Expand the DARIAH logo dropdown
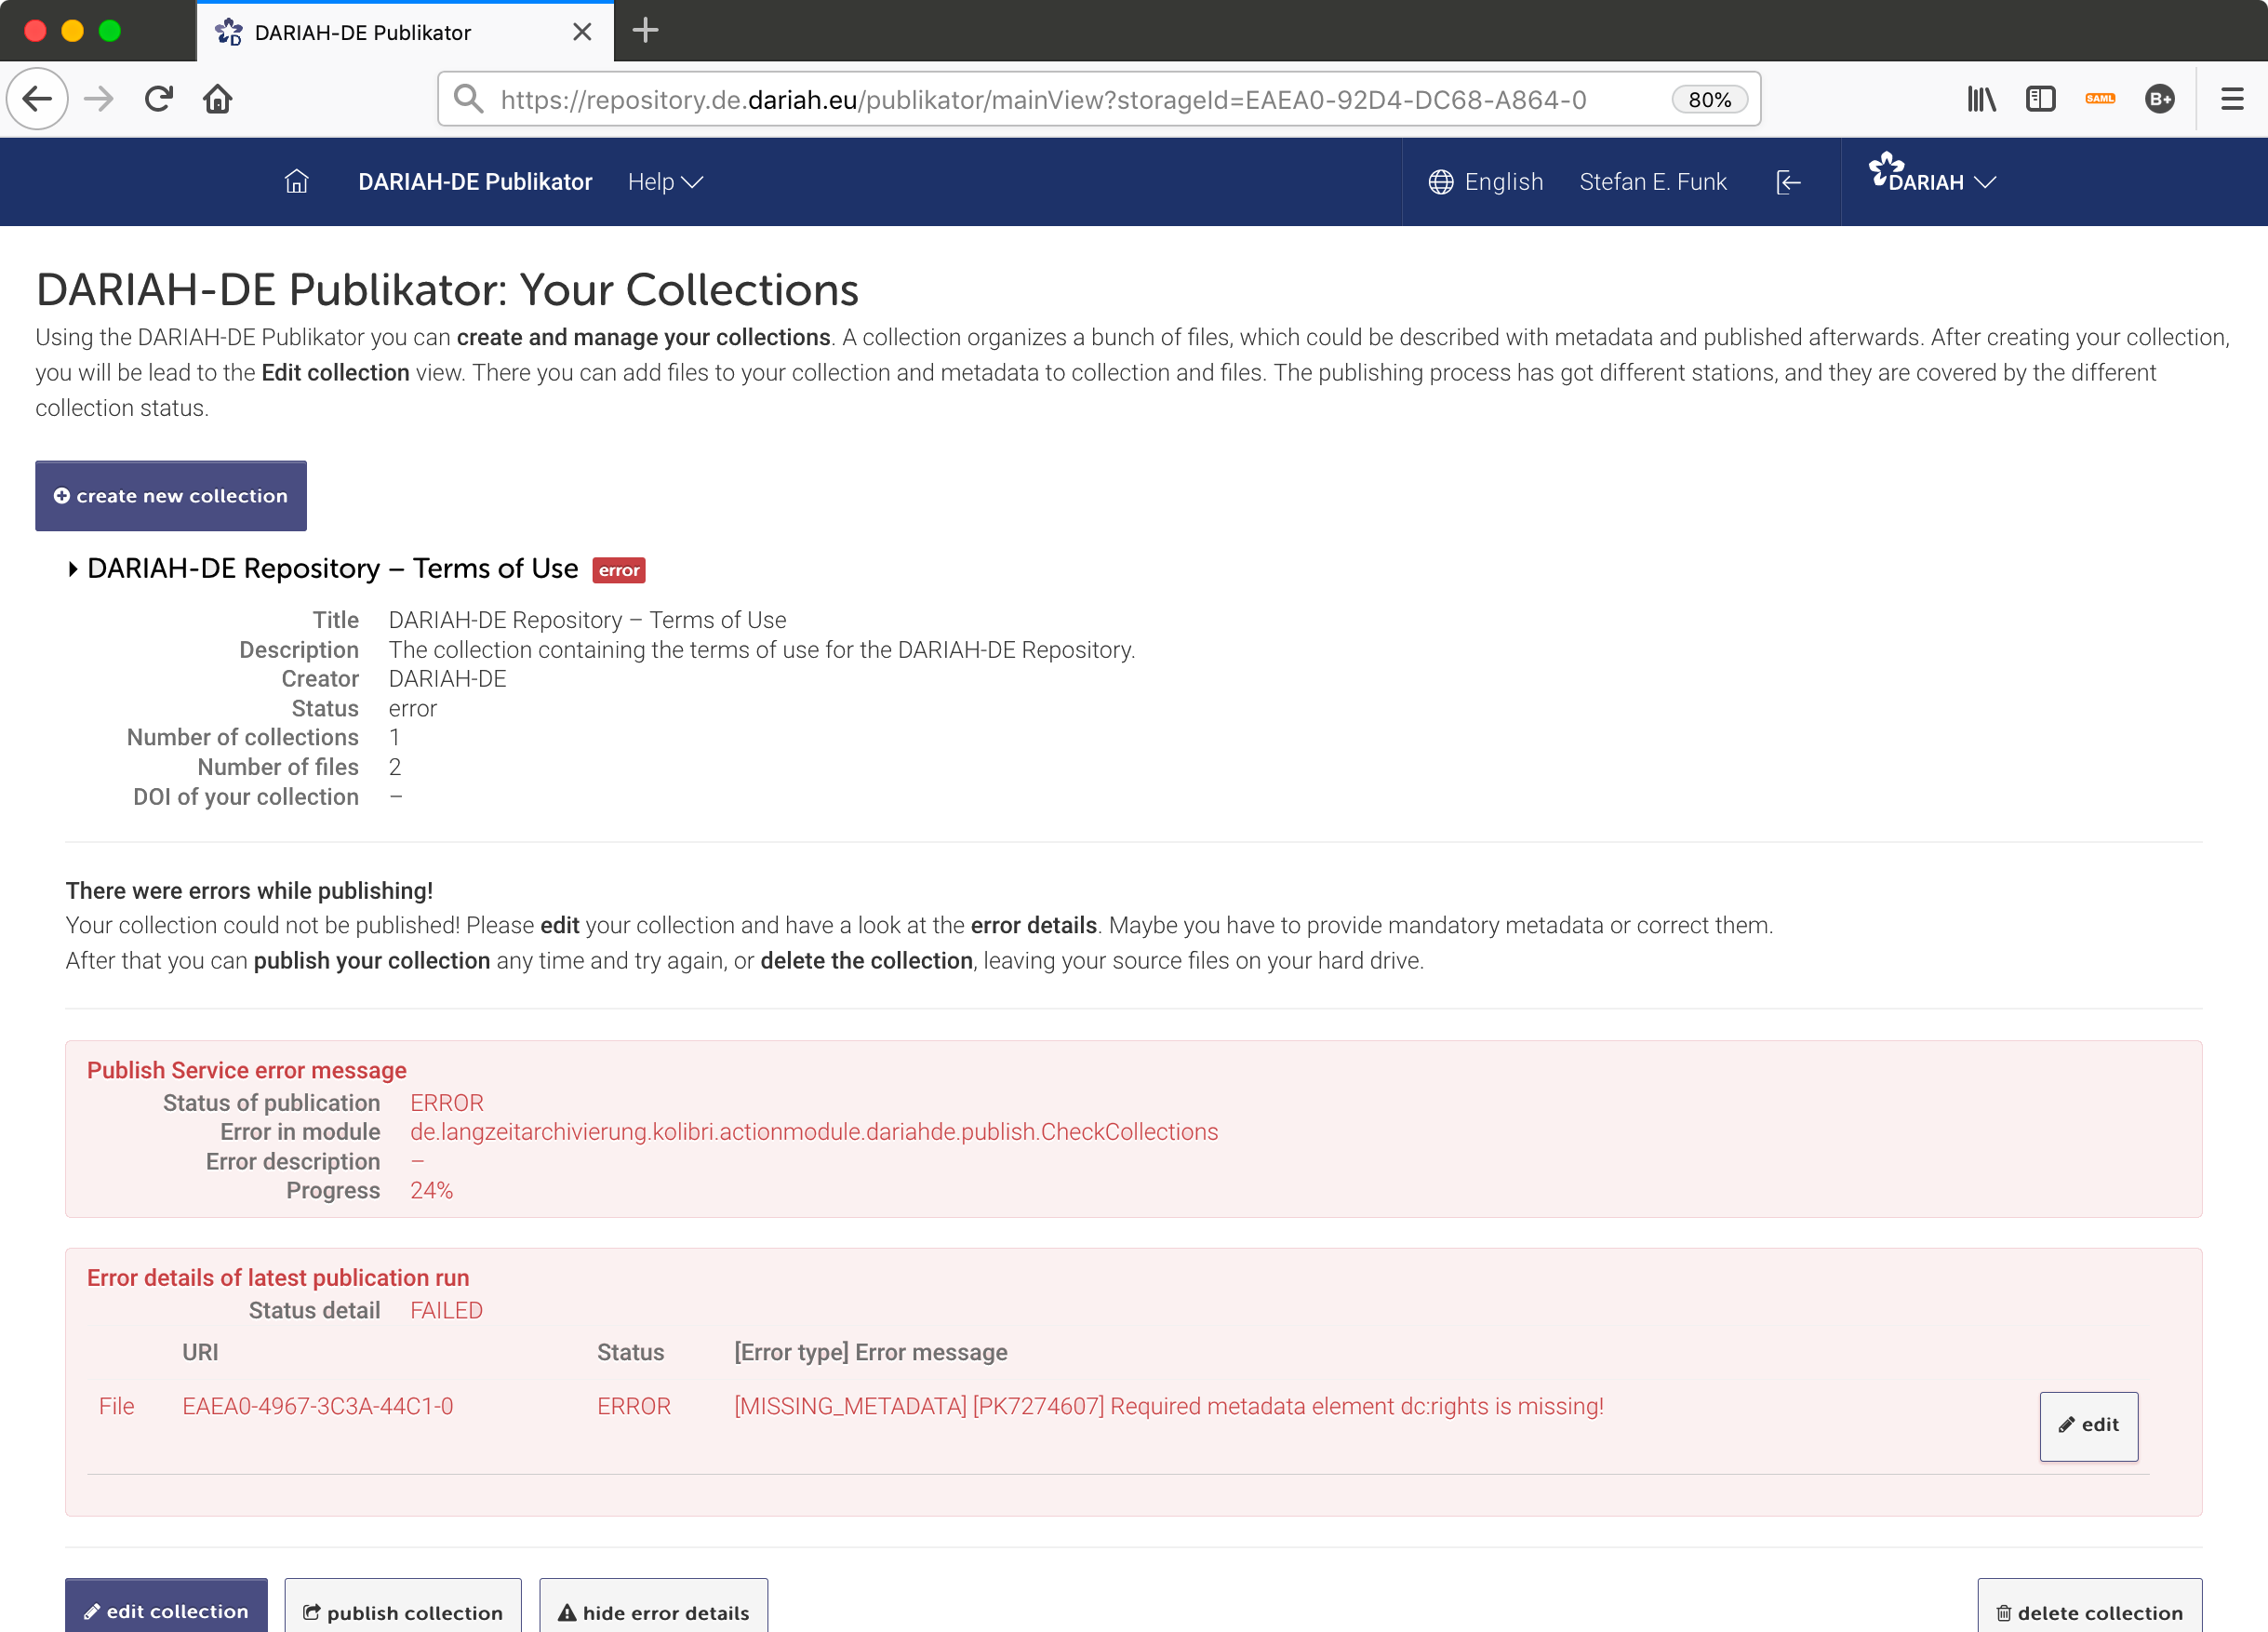Image resolution: width=2268 pixels, height=1632 pixels. click(x=1932, y=178)
